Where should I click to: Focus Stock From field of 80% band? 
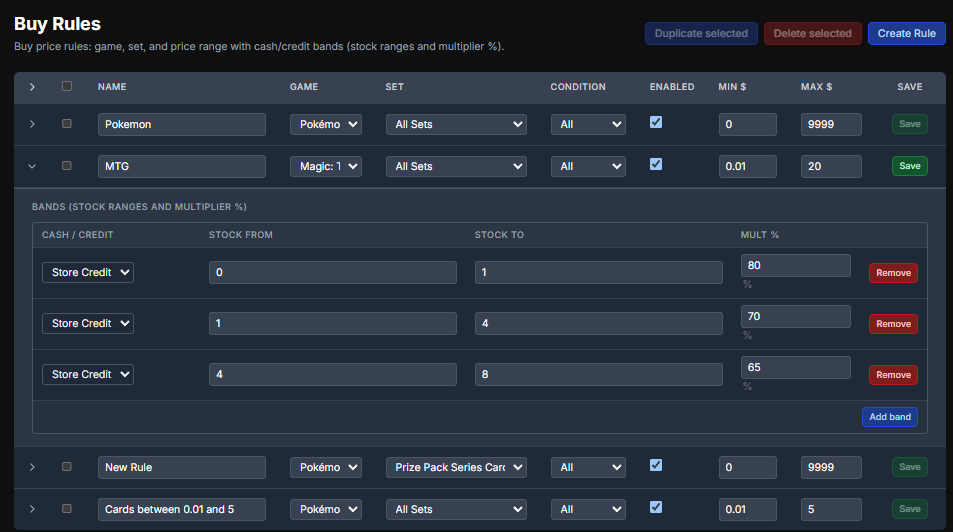coord(332,272)
